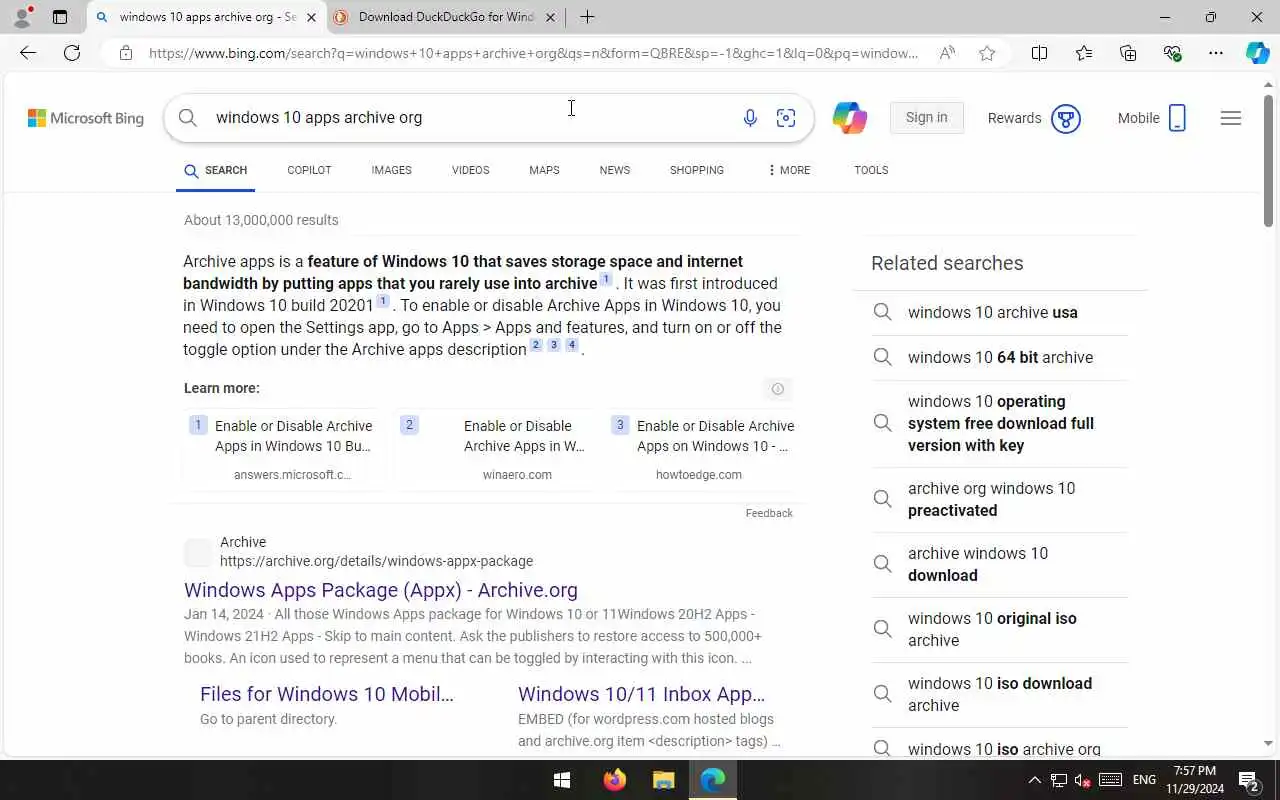The width and height of the screenshot is (1280, 800).
Task: Switch ENG input language indicator
Action: click(1144, 780)
